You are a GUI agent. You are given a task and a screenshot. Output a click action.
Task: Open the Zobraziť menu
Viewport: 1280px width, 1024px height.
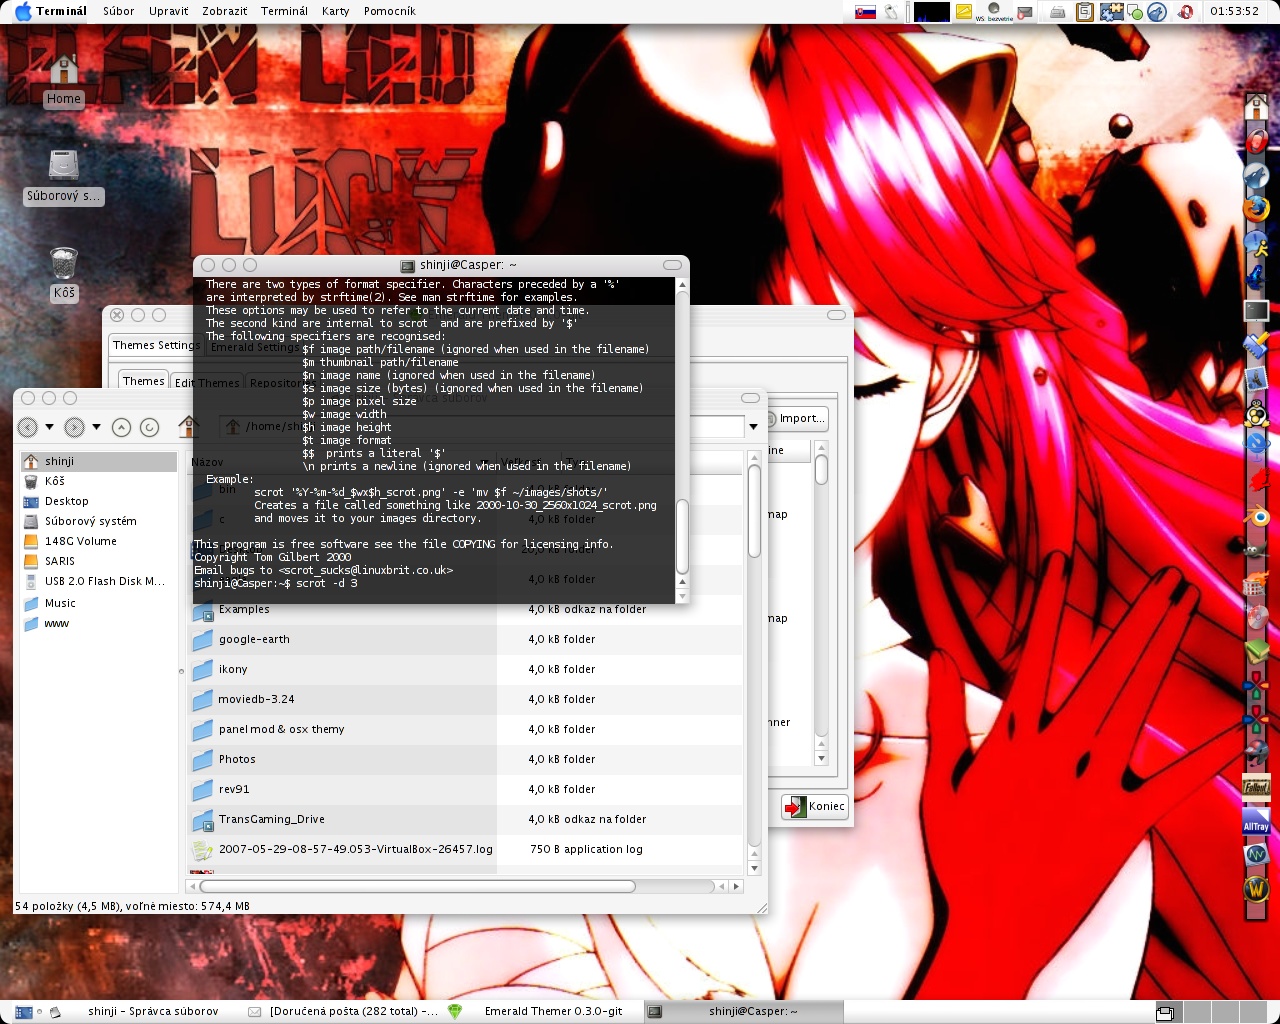[224, 11]
